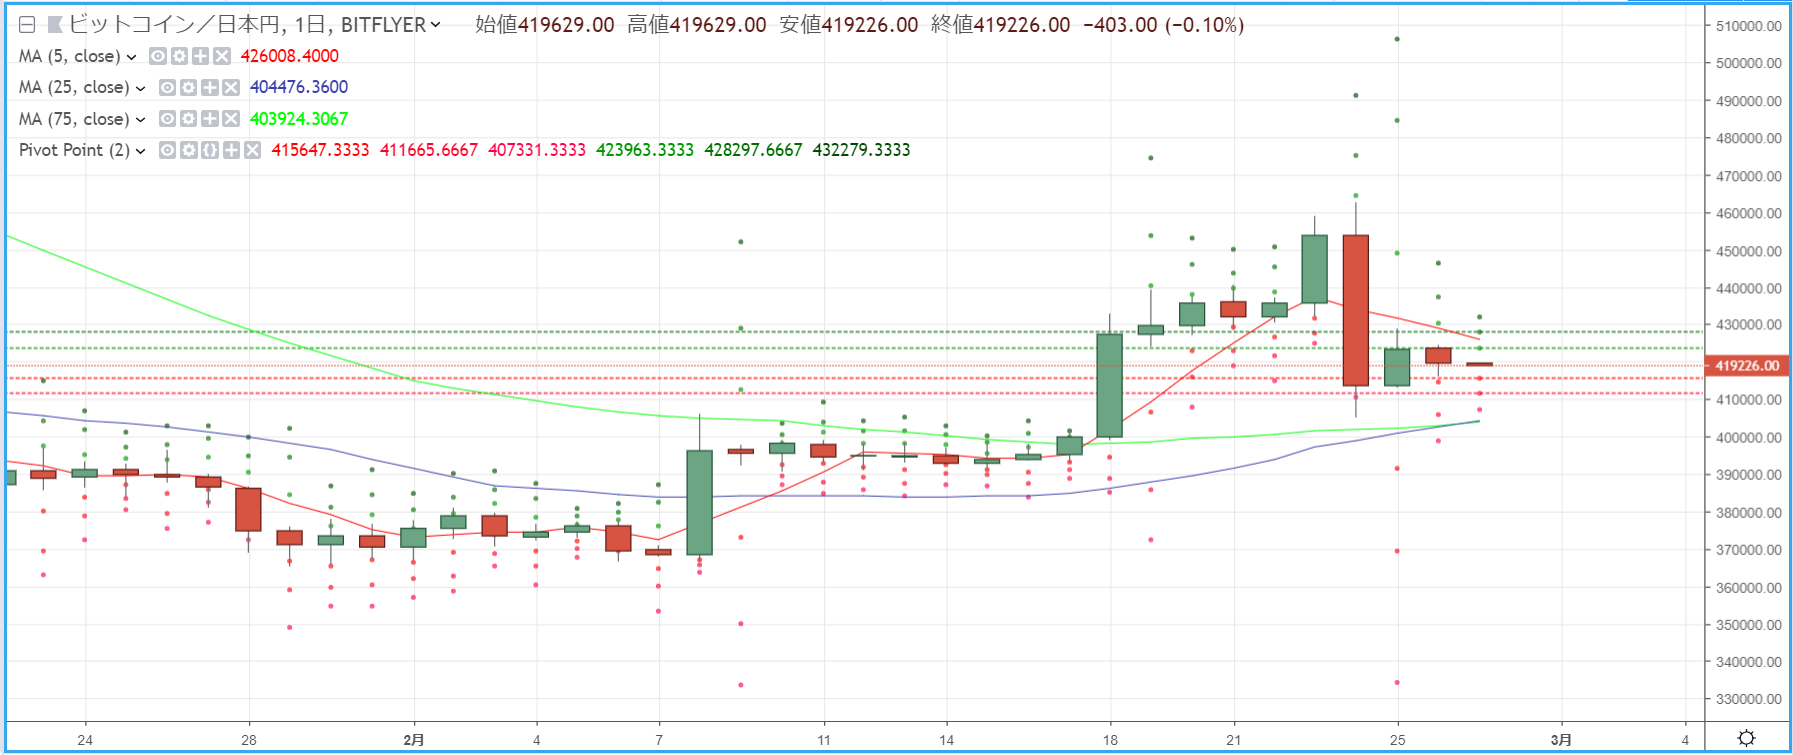
Task: Toggle visibility eye for MA (5, close)
Action: (x=157, y=56)
